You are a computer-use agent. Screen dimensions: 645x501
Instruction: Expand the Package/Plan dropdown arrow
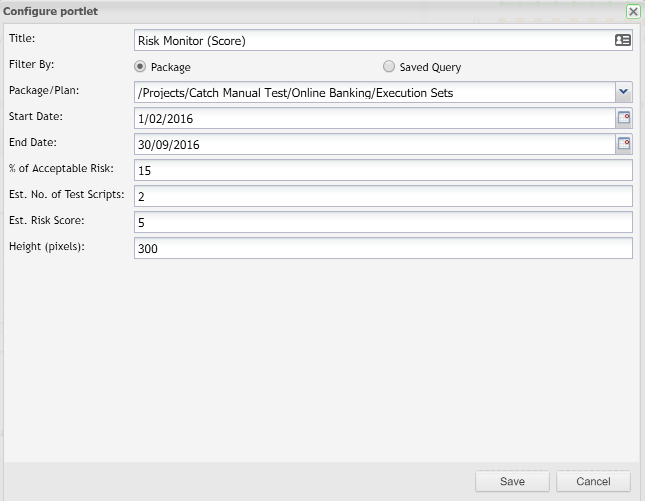[624, 92]
